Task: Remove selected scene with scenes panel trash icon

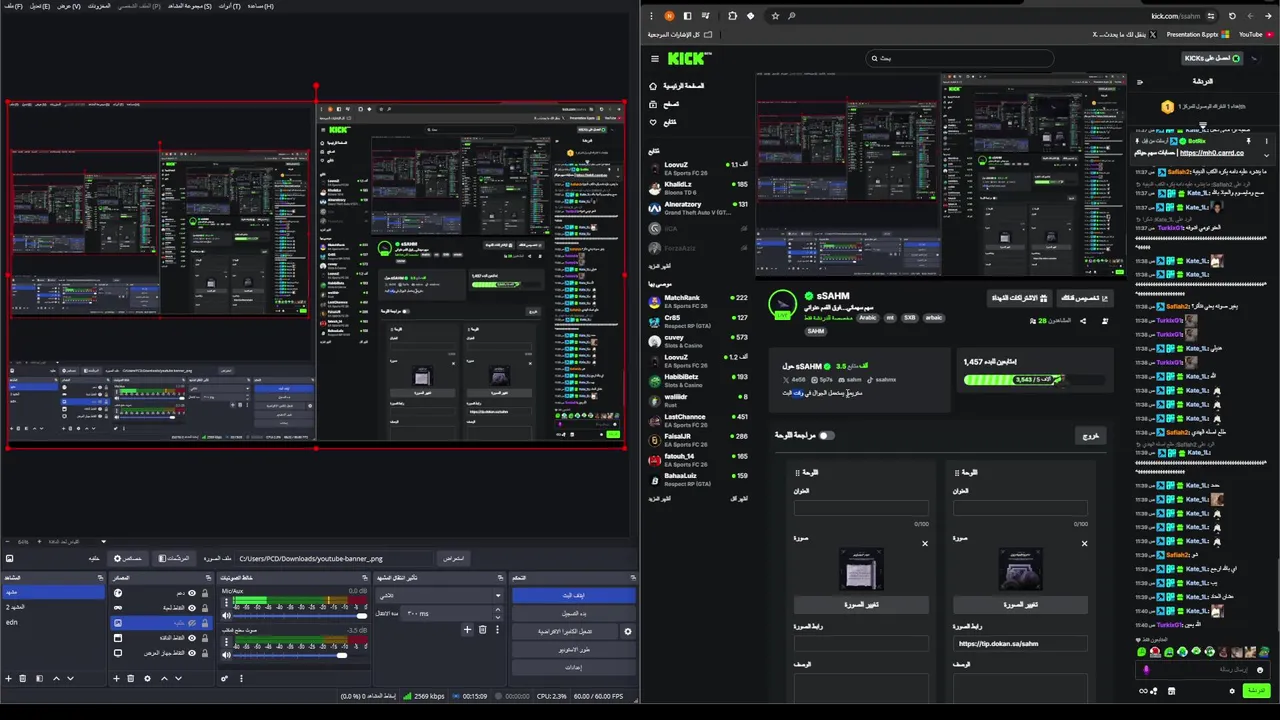Action: [x=22, y=678]
